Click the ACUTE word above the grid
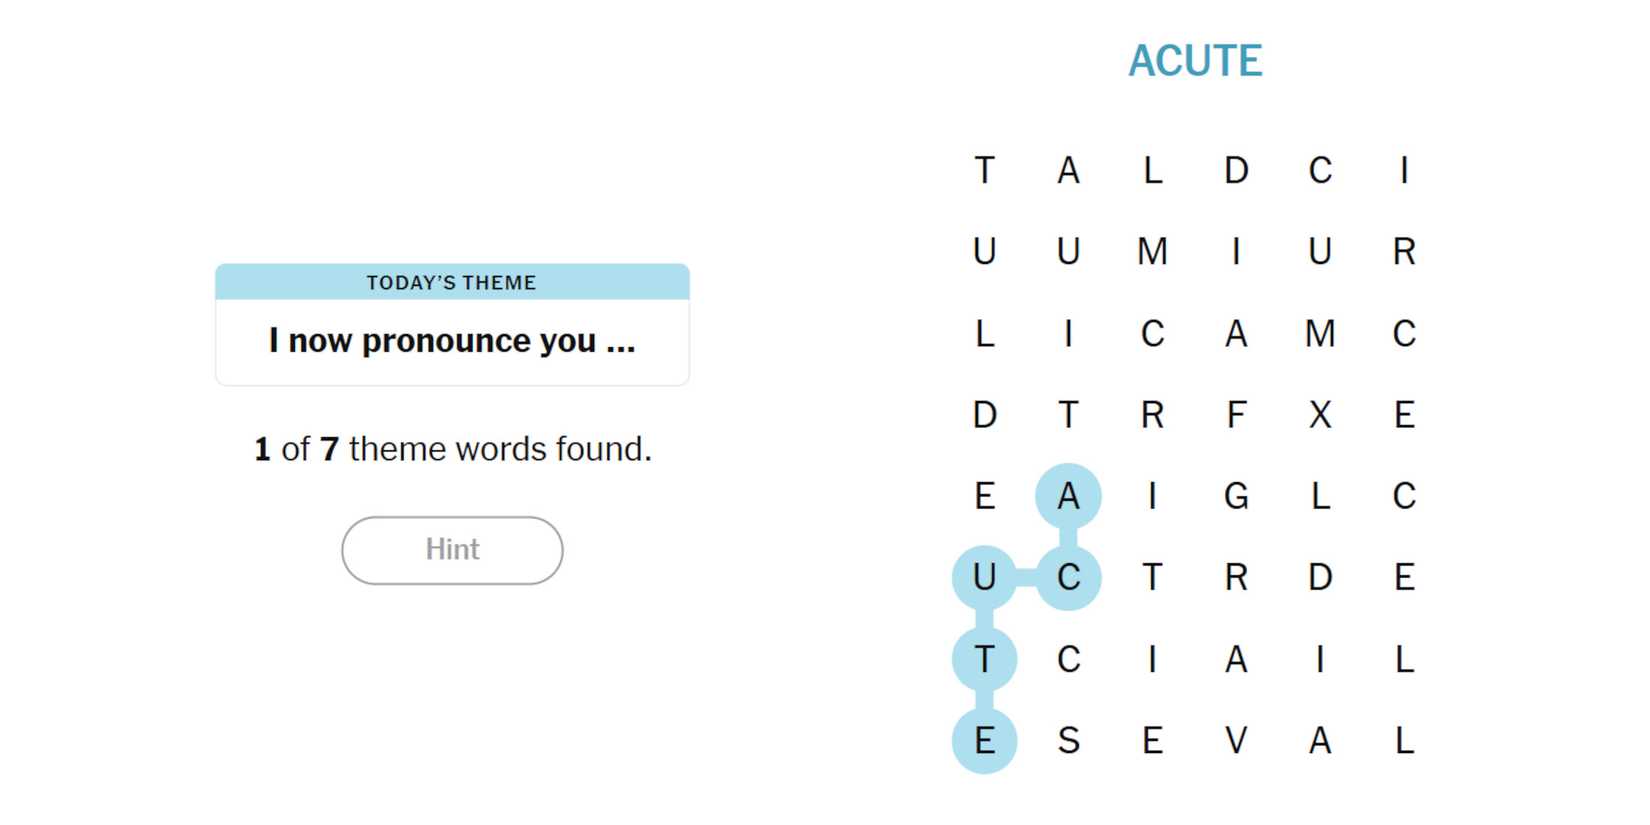 [1195, 61]
